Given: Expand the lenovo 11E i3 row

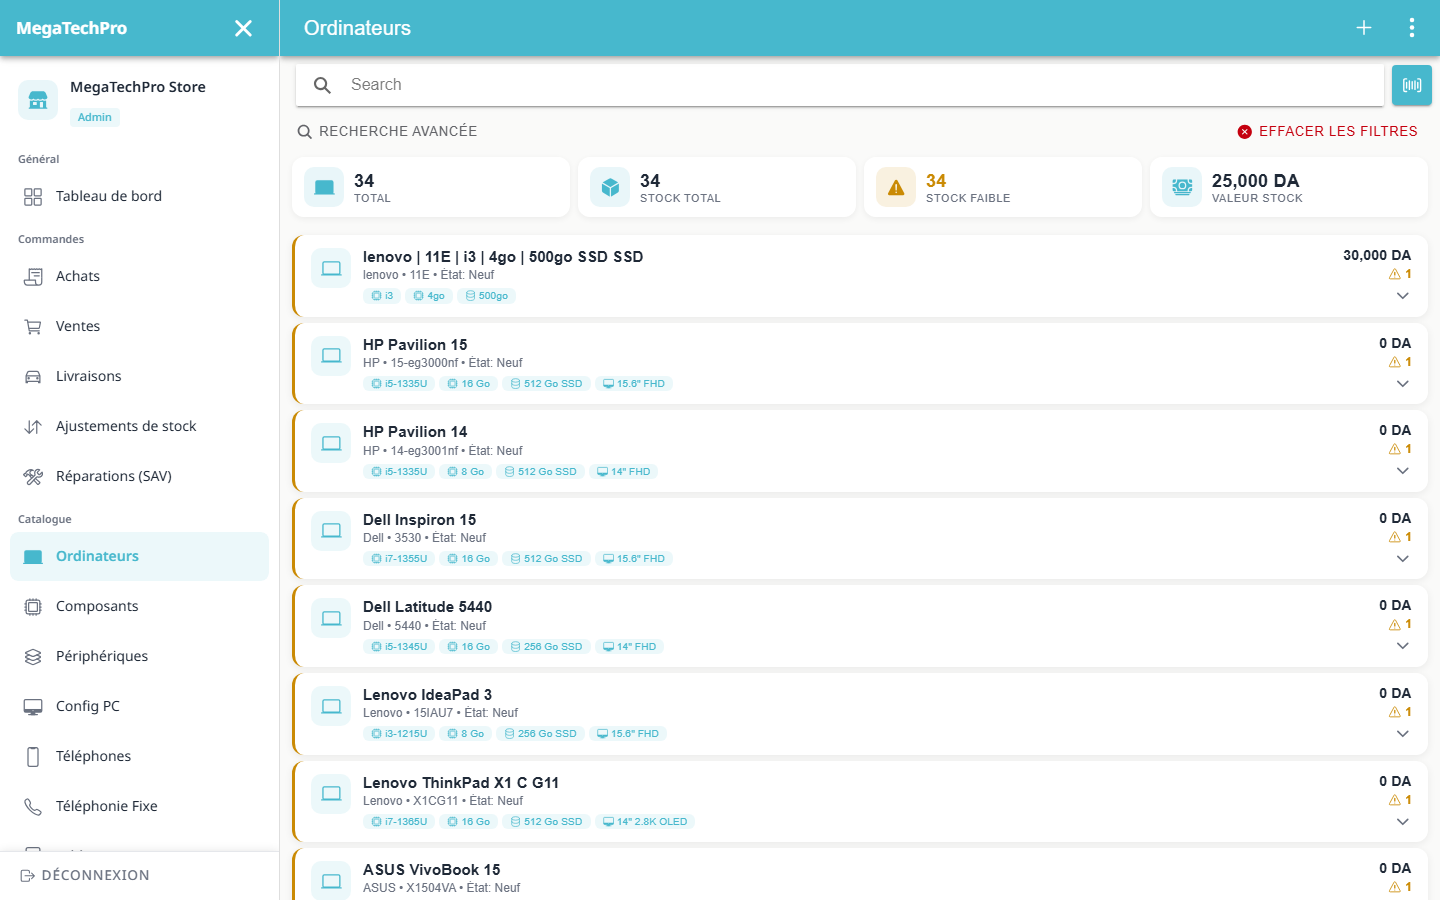Looking at the screenshot, I should tap(1403, 296).
